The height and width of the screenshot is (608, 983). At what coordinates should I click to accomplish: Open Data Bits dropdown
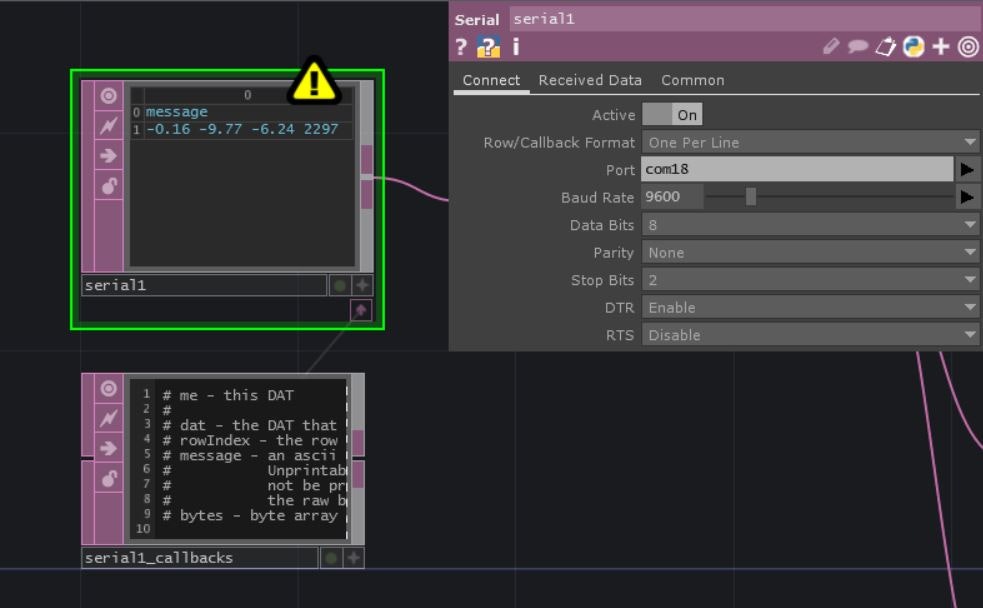click(810, 225)
